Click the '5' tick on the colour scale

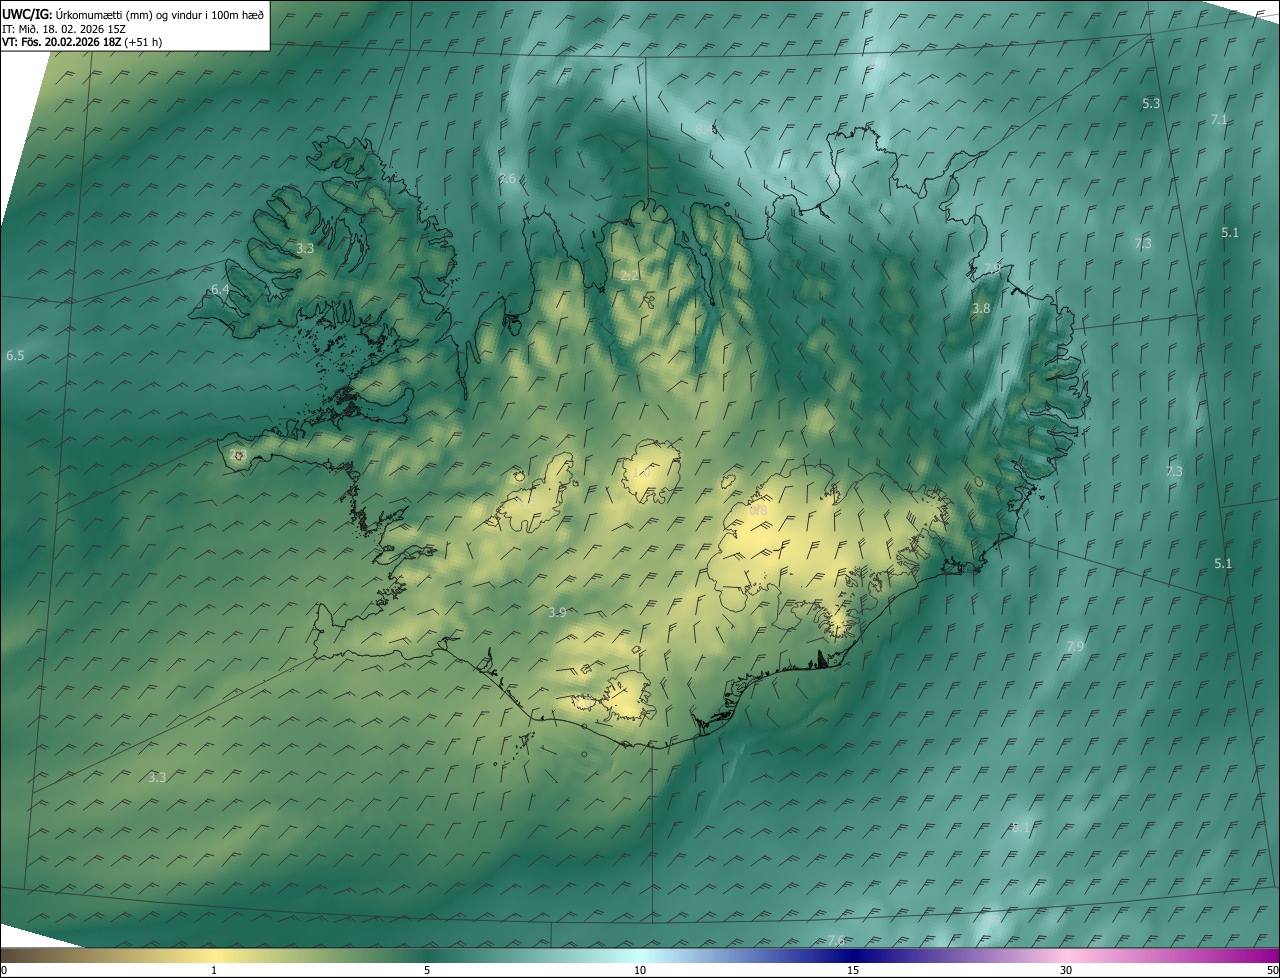point(427,970)
